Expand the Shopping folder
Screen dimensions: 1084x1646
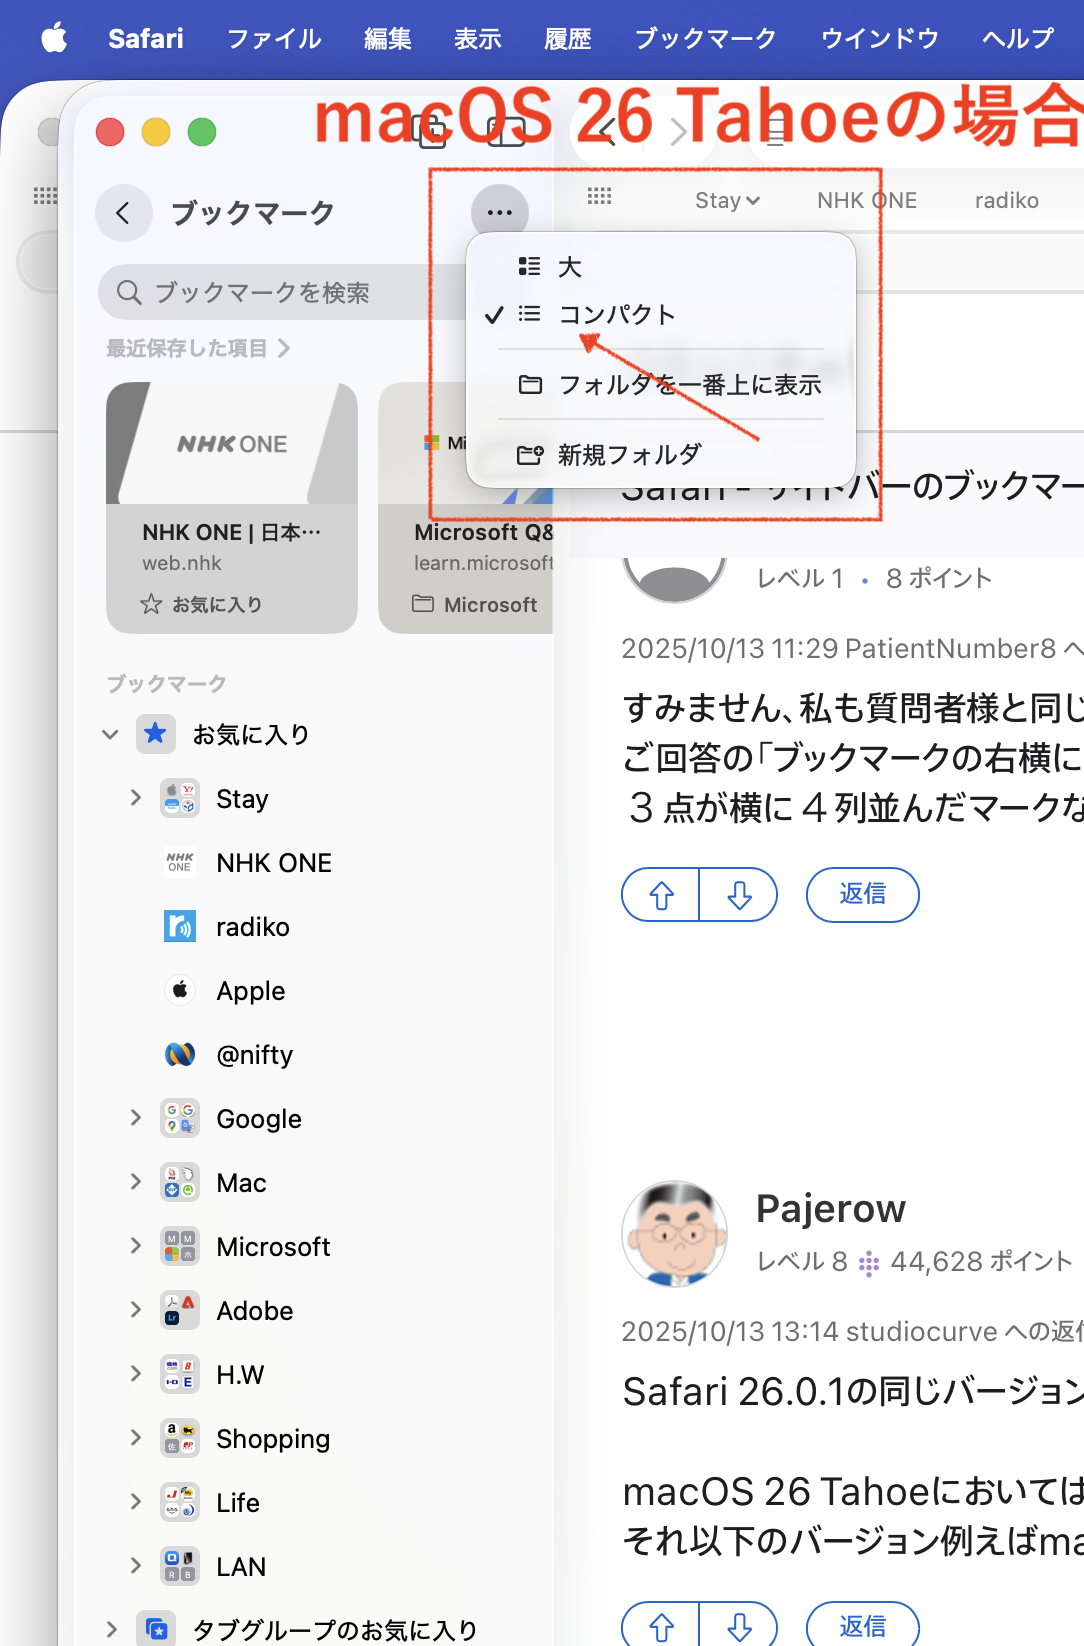coord(136,1438)
